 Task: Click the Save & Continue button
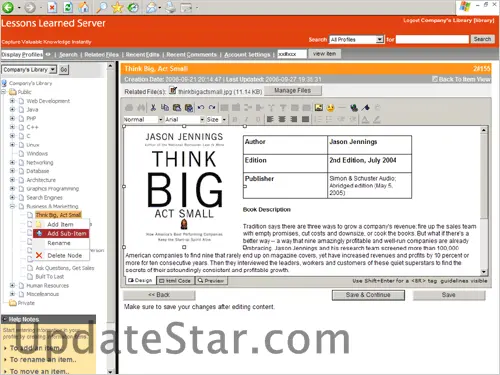pyautogui.click(x=368, y=295)
